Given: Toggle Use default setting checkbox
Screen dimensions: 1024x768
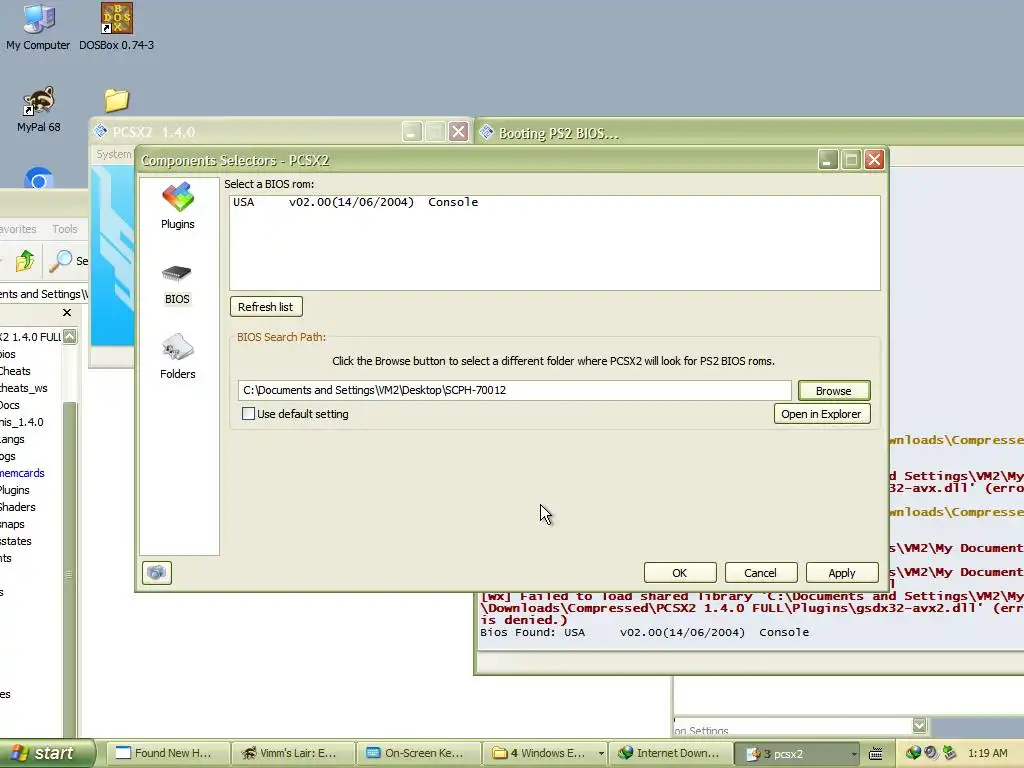Looking at the screenshot, I should (x=248, y=413).
